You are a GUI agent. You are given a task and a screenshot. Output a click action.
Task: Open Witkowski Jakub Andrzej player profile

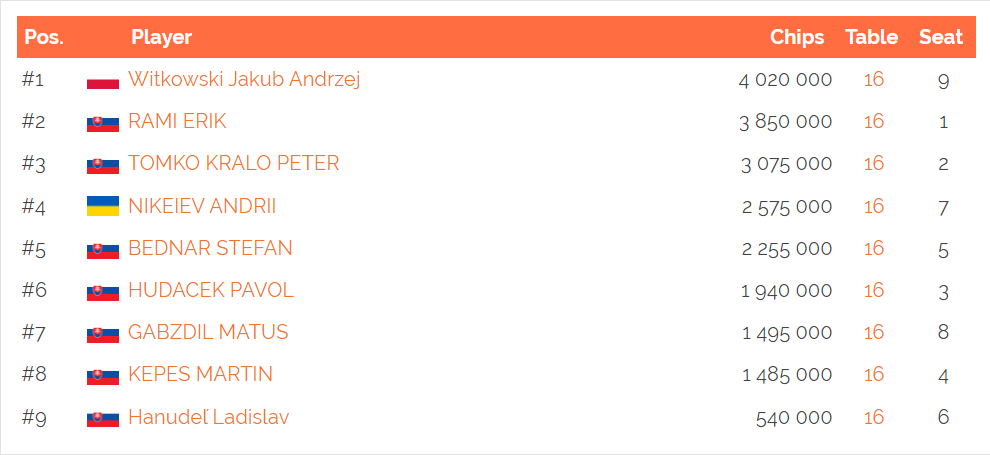pyautogui.click(x=244, y=80)
